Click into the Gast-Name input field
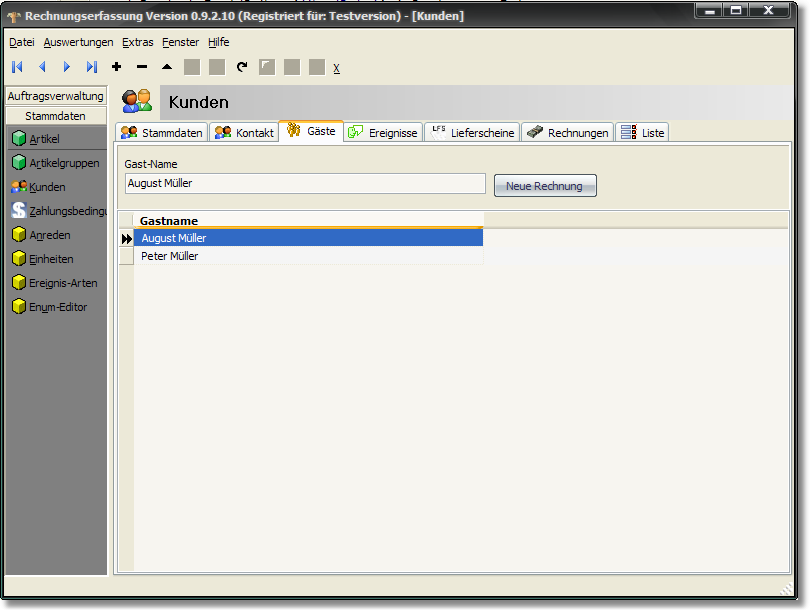The image size is (810, 612). 305,183
